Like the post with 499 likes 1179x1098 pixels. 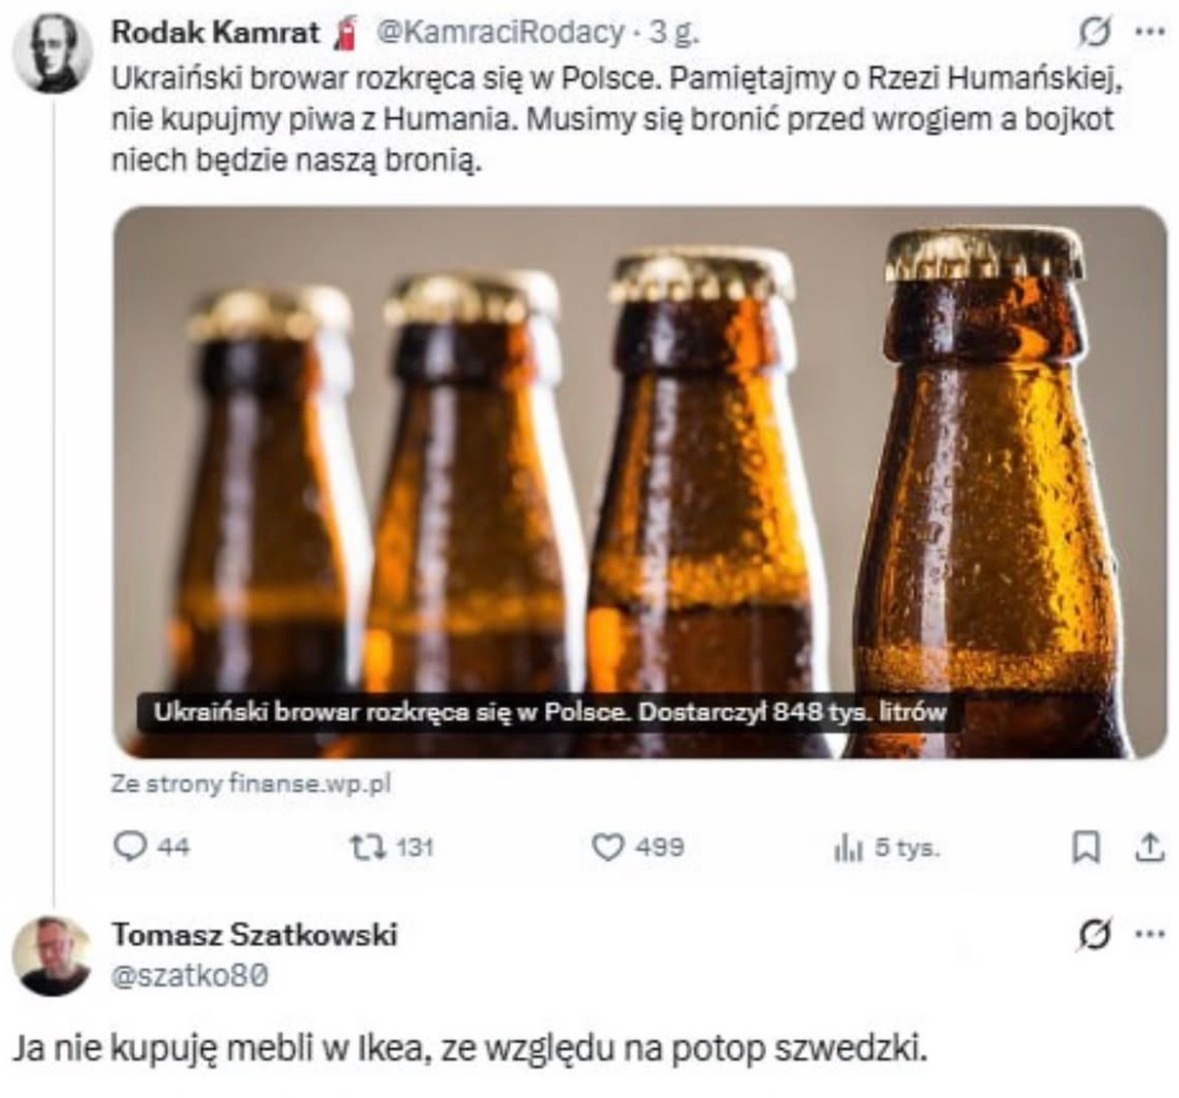(x=608, y=847)
